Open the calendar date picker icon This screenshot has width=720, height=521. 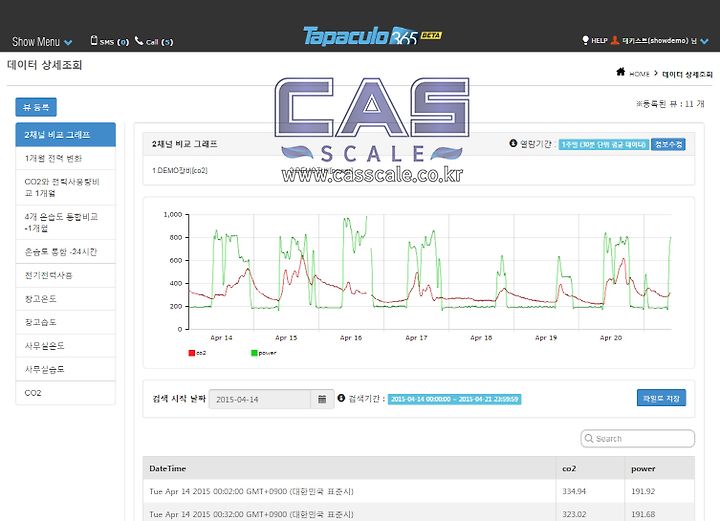tap(322, 399)
